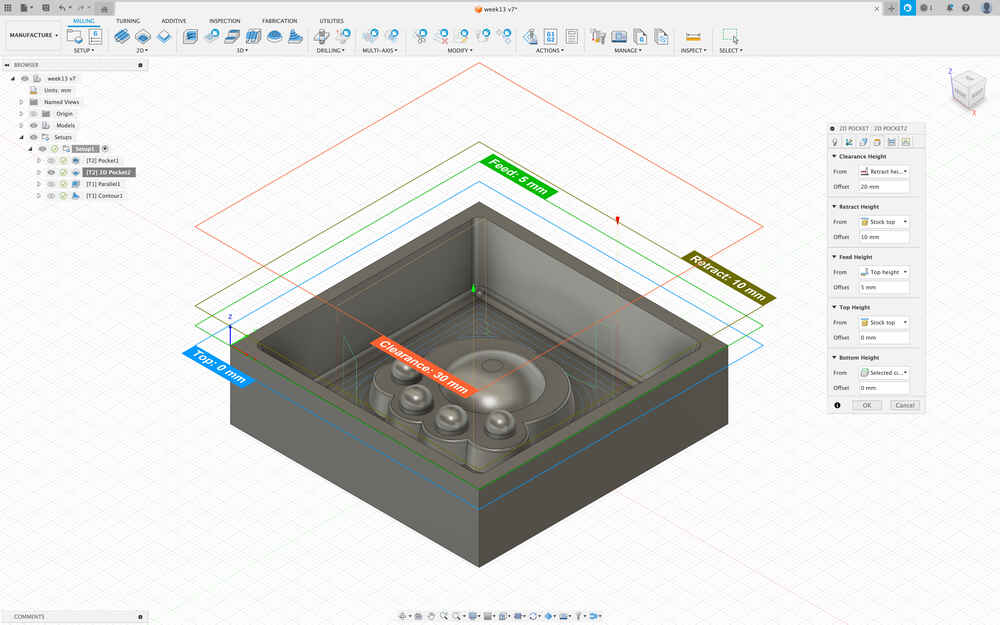
Task: Click Cancel in the 2D Pocket dialog
Action: [x=904, y=405]
